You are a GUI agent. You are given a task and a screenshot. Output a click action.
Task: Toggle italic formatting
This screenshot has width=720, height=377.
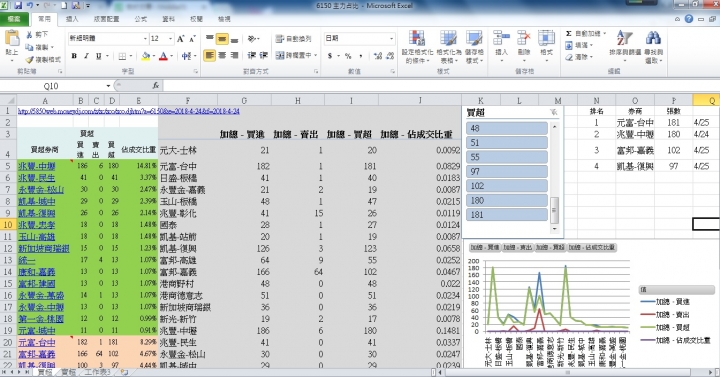[86, 56]
